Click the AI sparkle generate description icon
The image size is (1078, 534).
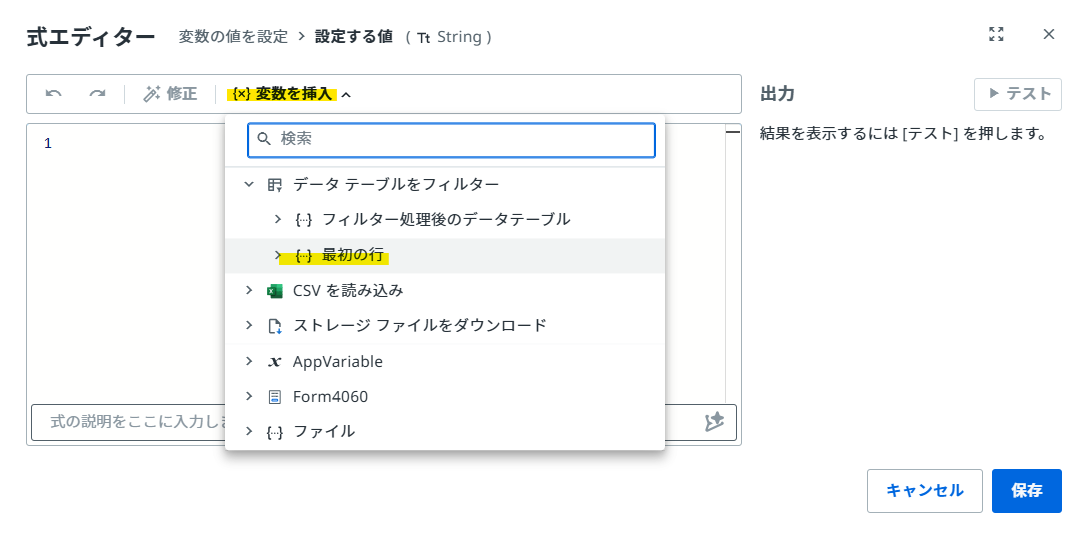tap(714, 422)
